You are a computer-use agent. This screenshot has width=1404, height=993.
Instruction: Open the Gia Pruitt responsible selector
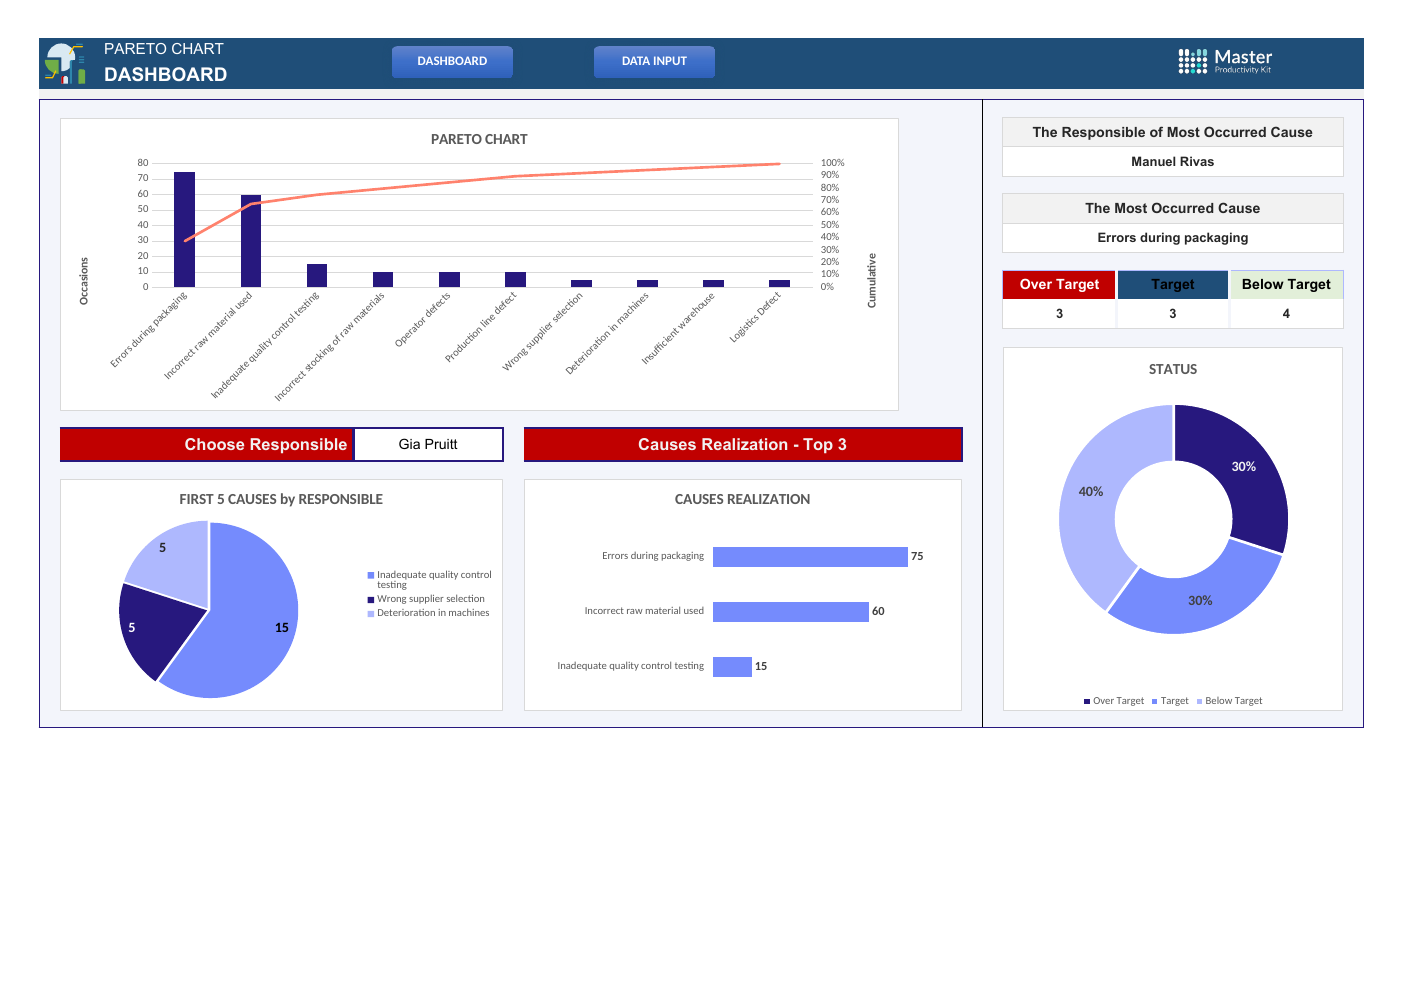428,445
